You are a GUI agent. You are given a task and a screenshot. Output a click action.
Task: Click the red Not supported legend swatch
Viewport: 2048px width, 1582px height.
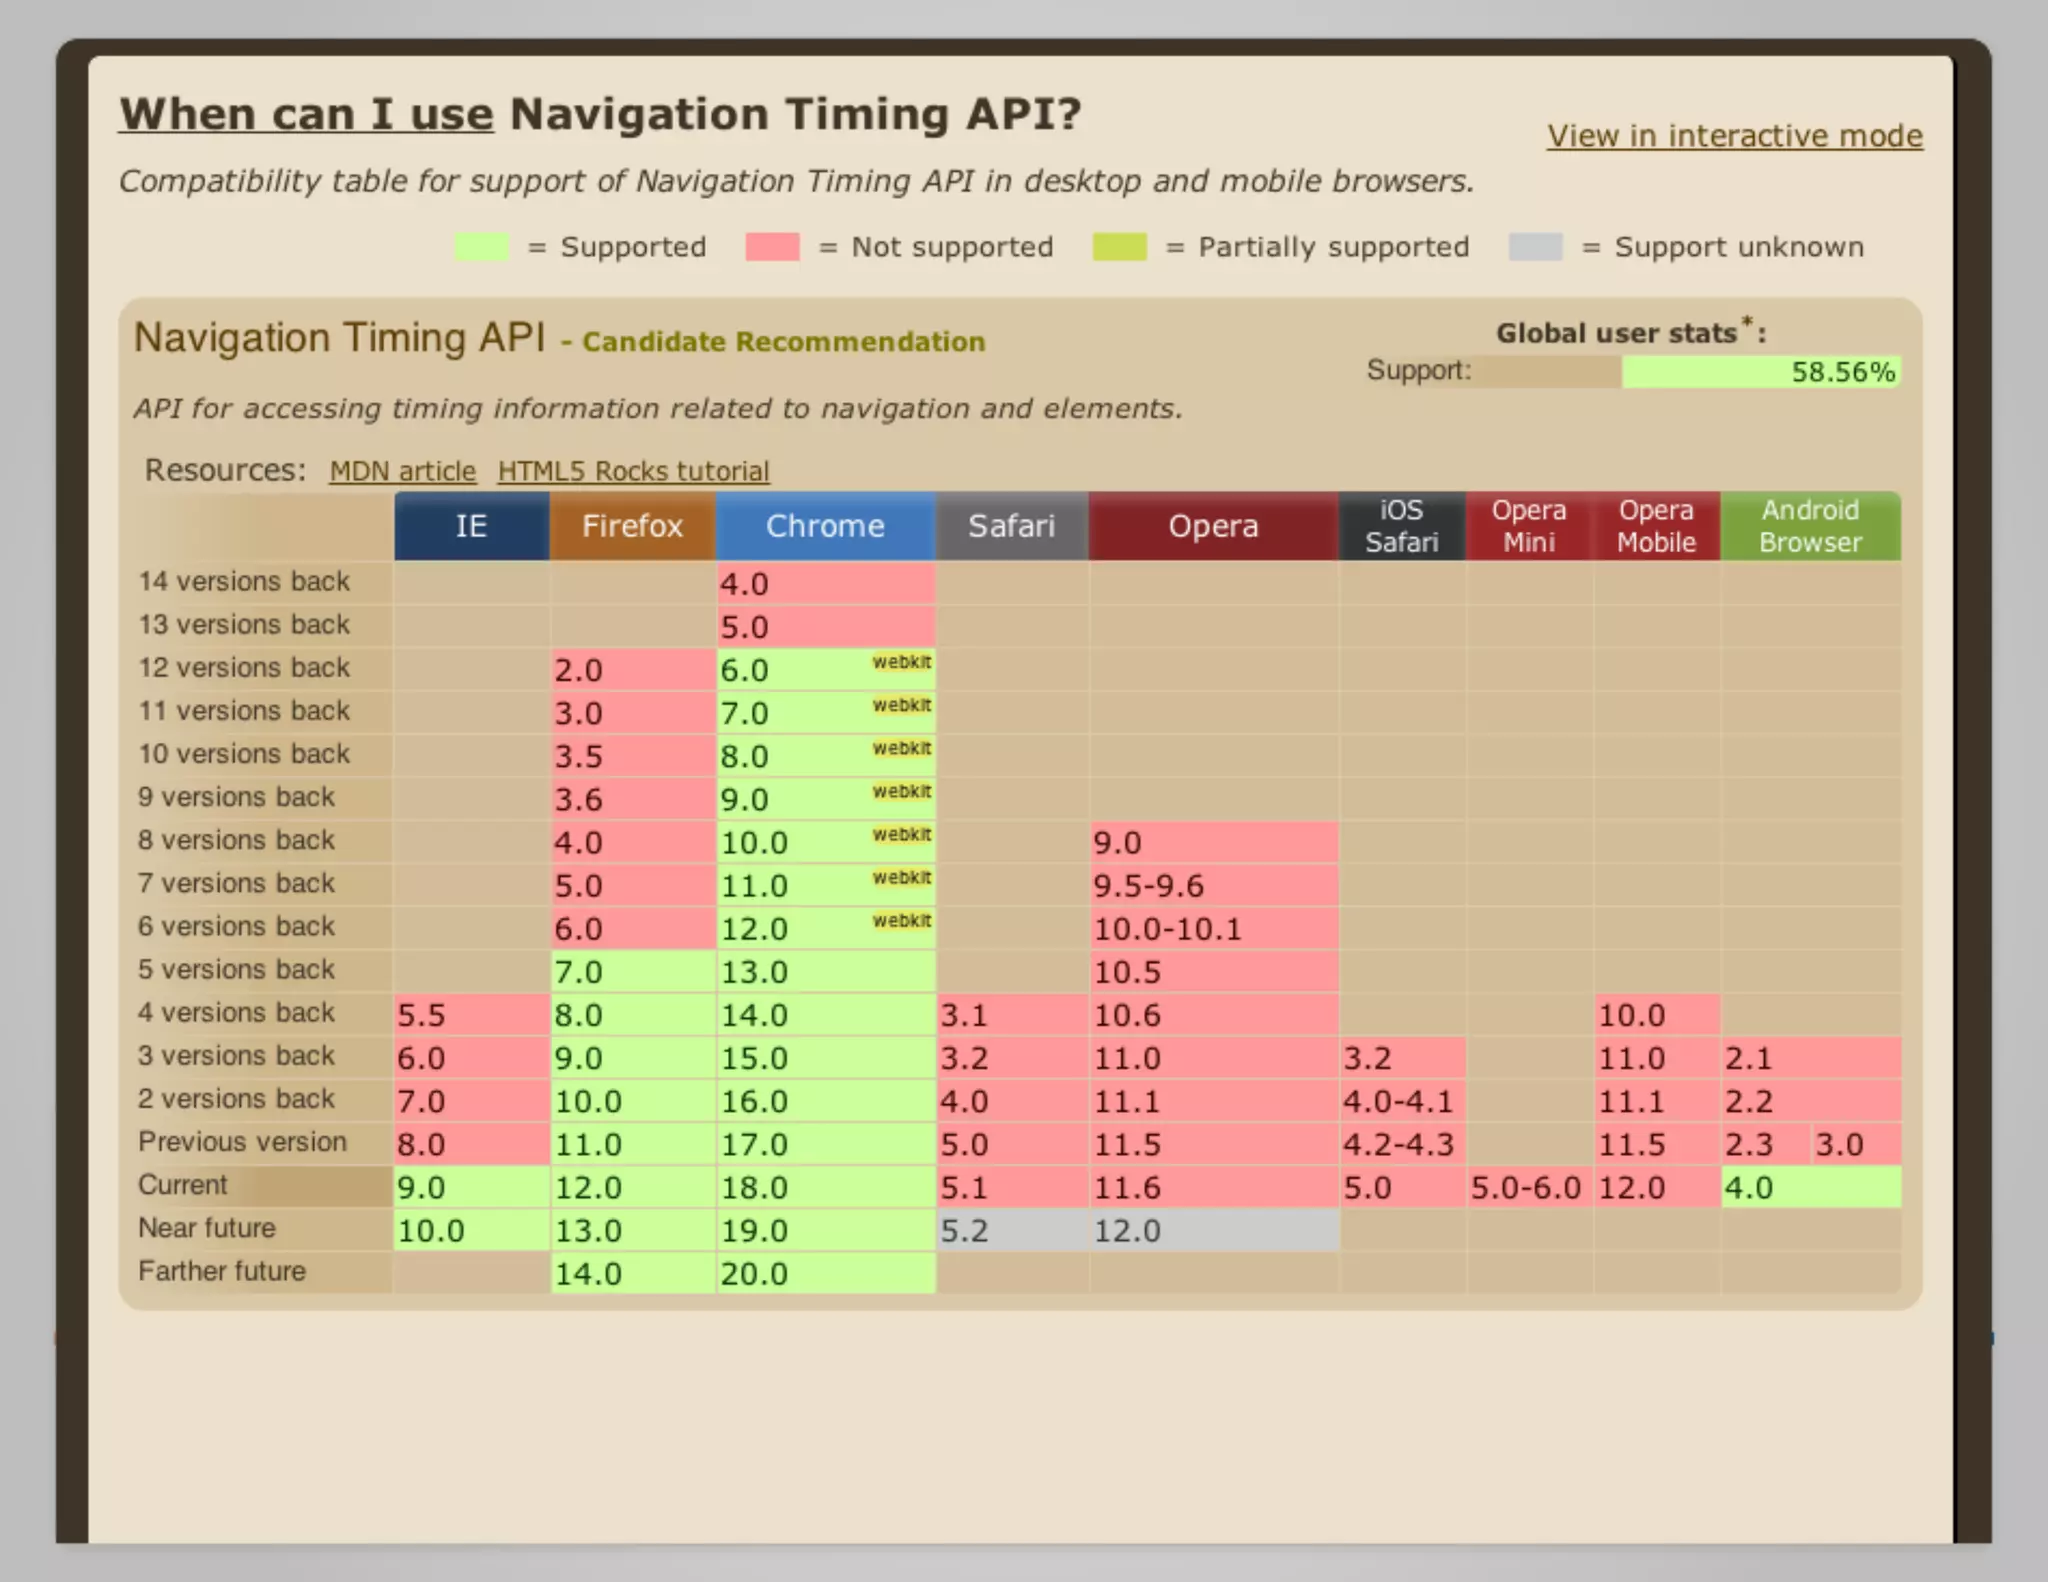pos(772,247)
